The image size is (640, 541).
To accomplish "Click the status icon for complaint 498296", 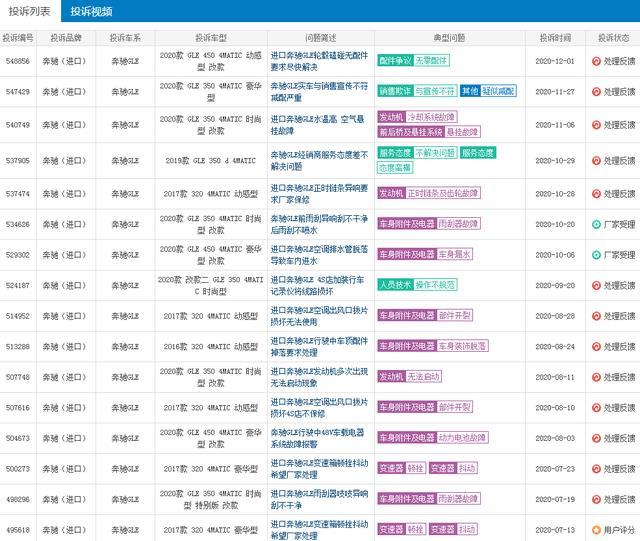I will tap(596, 499).
